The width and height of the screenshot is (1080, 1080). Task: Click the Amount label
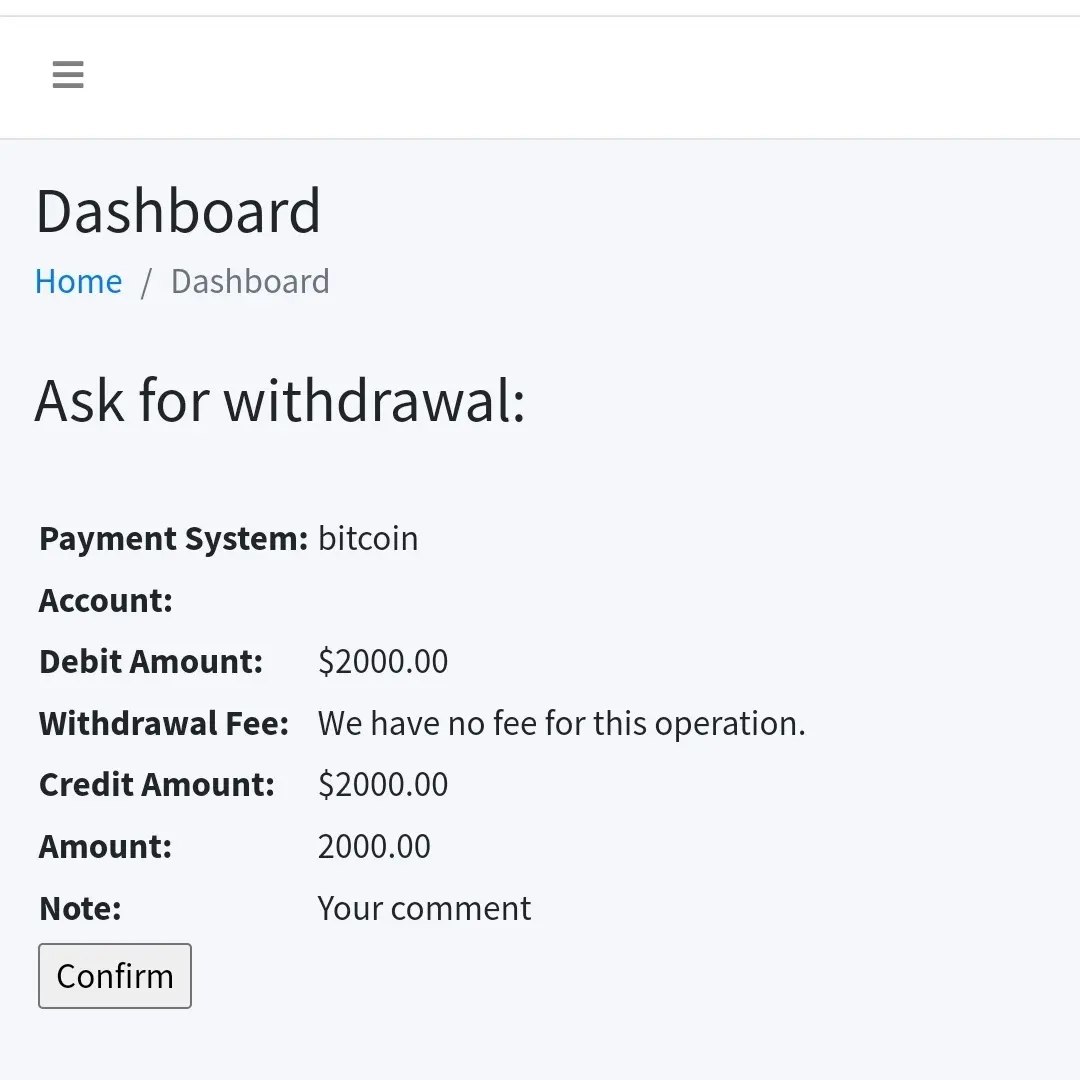click(106, 847)
